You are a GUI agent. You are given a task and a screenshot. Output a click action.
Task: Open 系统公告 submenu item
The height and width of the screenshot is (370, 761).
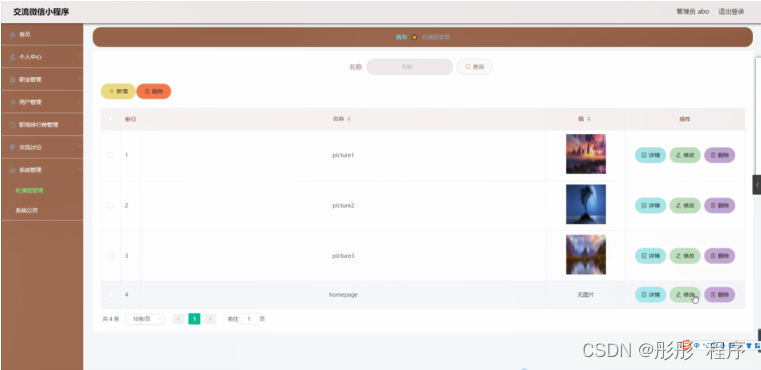(x=27, y=211)
